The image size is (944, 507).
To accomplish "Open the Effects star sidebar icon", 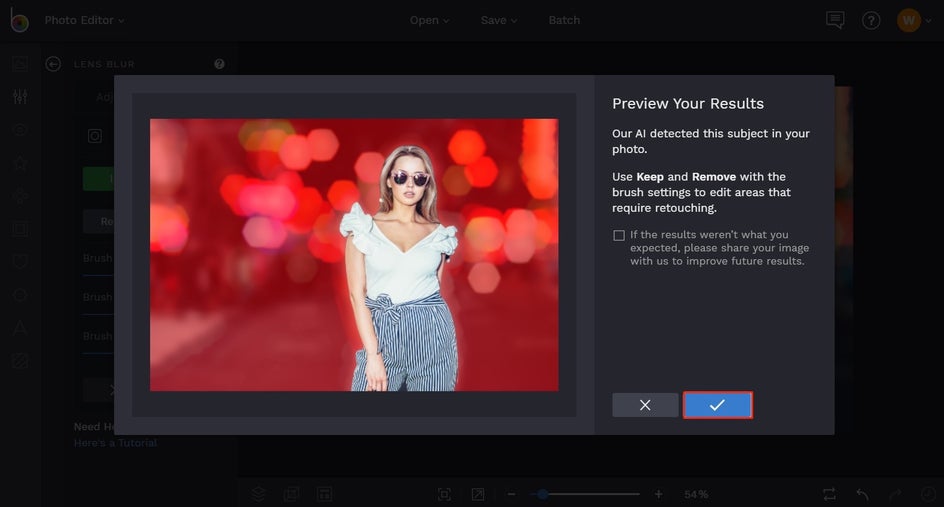I will [20, 163].
